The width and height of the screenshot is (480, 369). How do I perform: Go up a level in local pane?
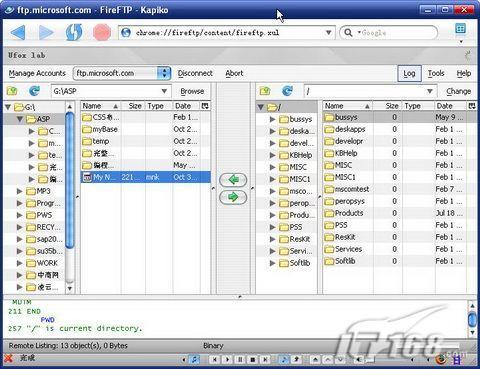(x=12, y=91)
